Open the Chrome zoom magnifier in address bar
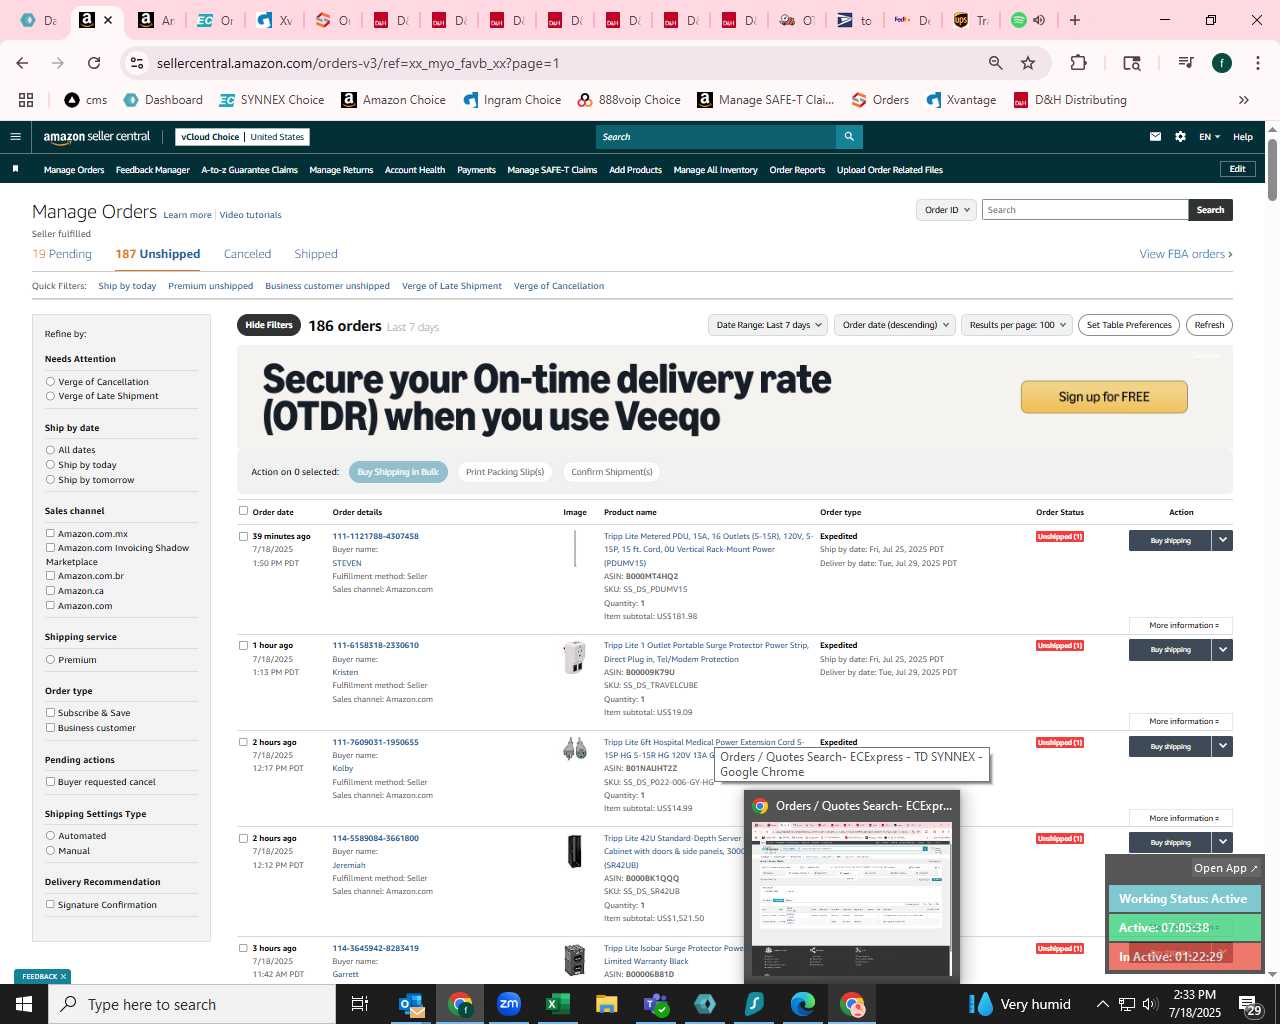The image size is (1280, 1024). pos(995,63)
